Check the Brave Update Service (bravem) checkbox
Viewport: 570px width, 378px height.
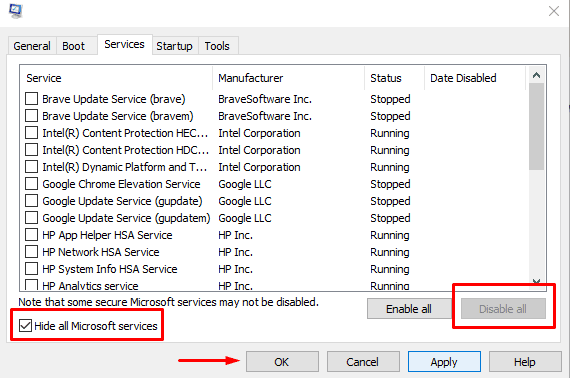click(x=31, y=116)
